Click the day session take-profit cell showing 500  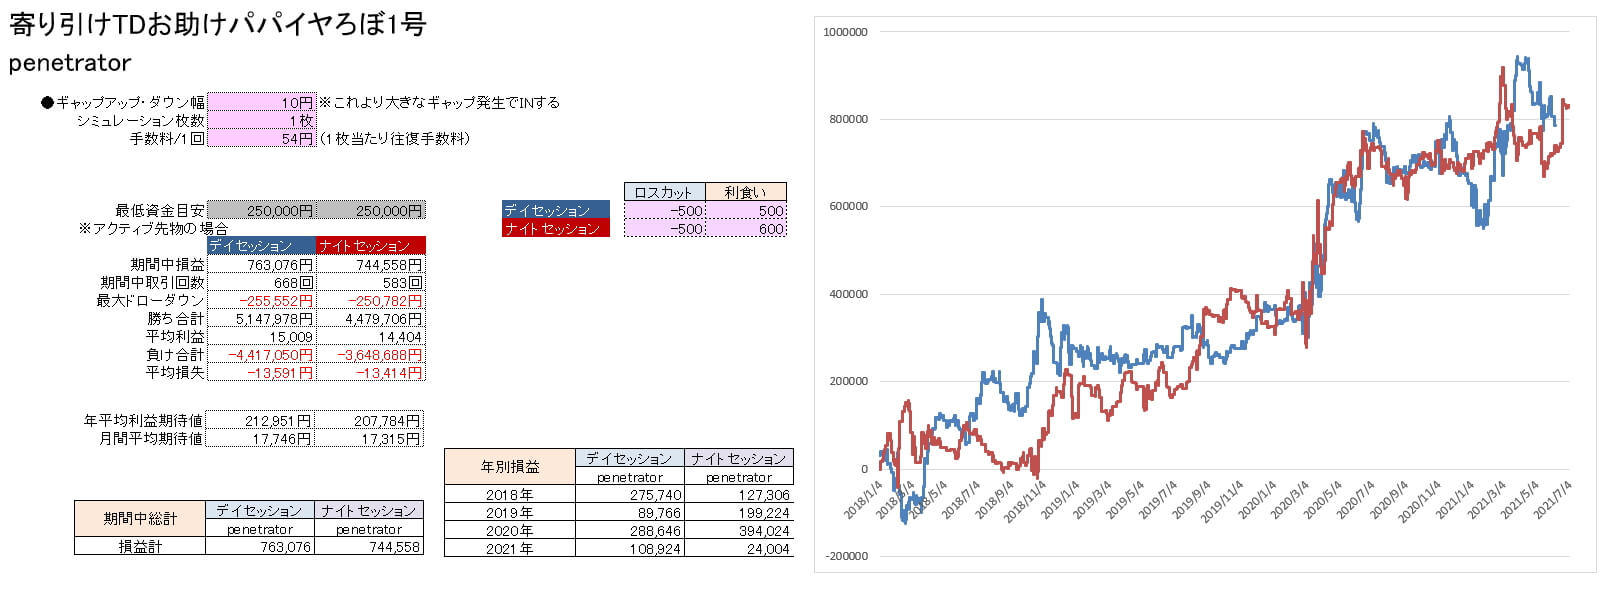(x=746, y=211)
